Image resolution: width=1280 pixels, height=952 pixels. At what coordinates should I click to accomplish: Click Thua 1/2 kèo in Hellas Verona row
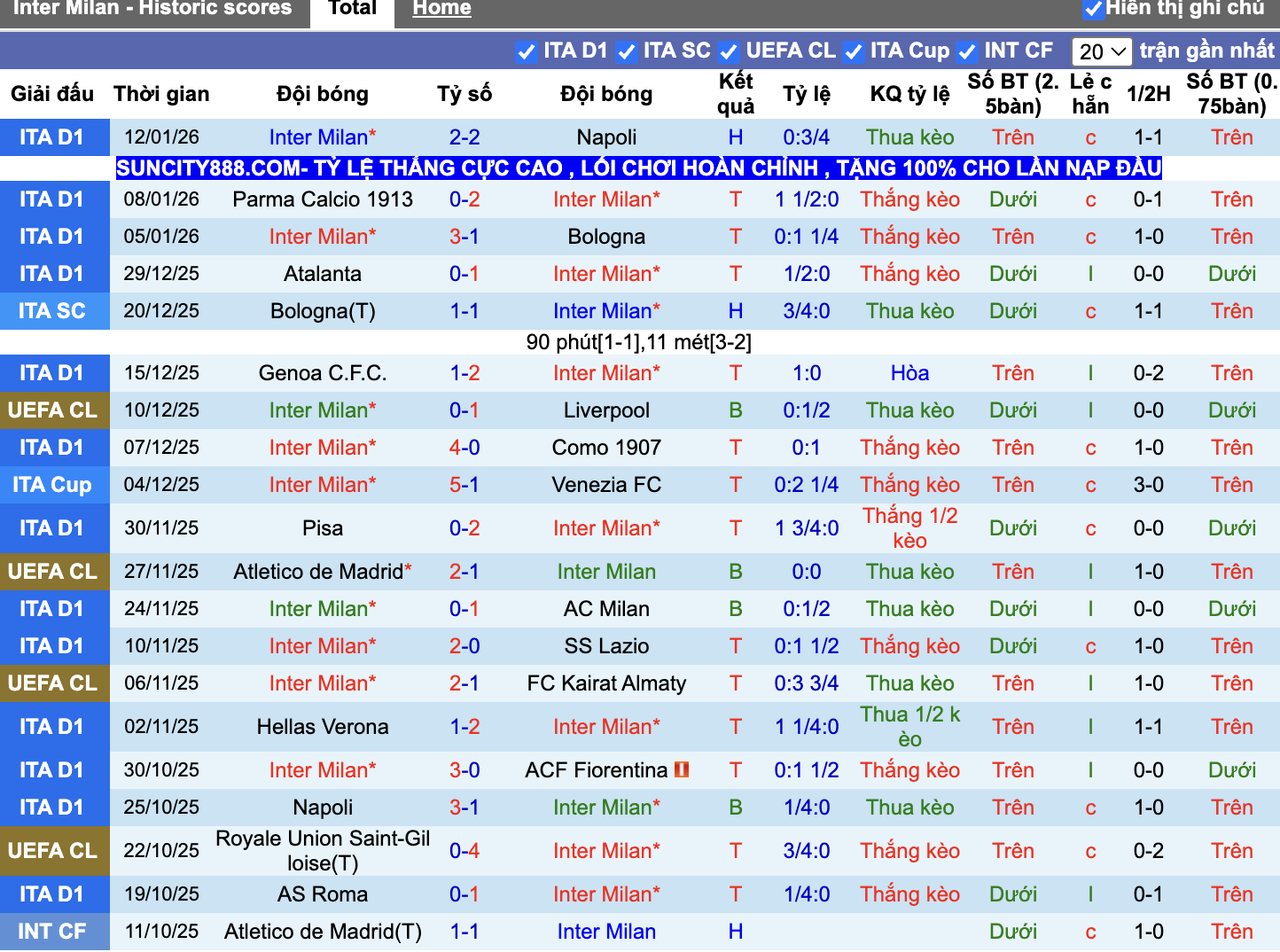tap(910, 727)
